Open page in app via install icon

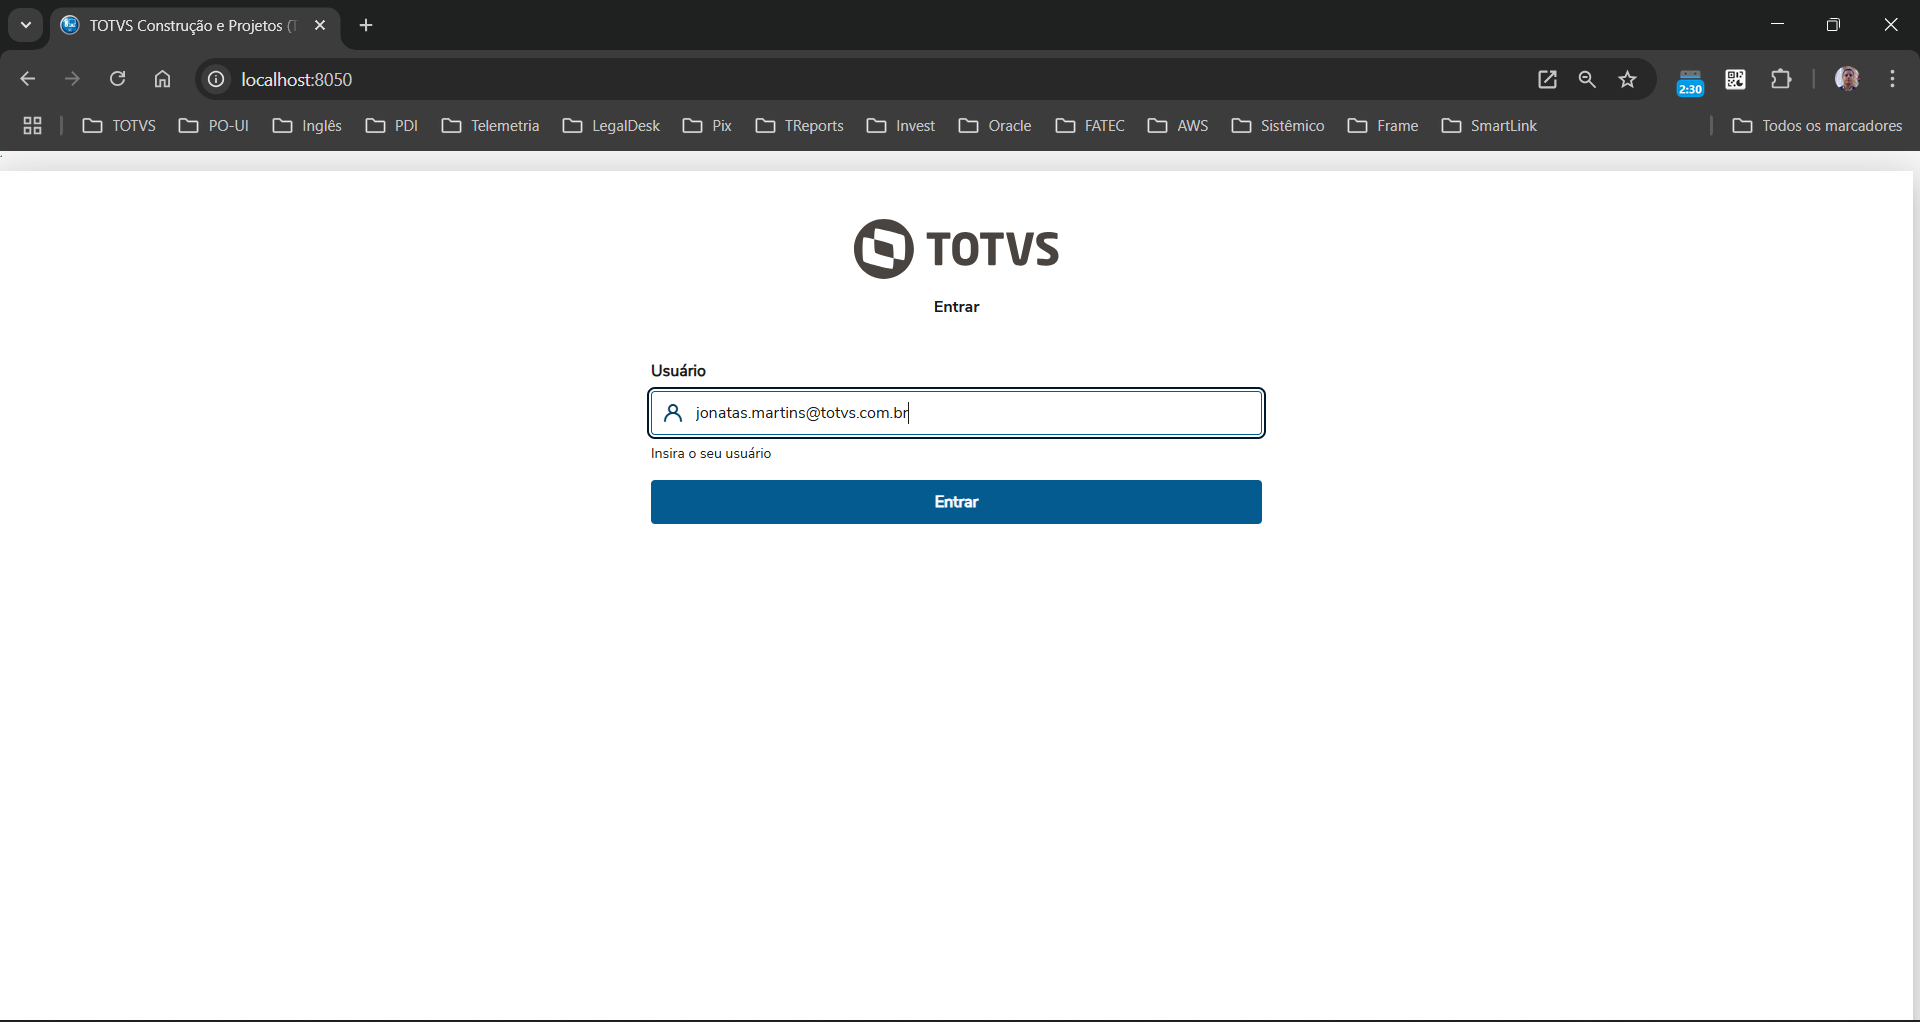pos(1547,79)
